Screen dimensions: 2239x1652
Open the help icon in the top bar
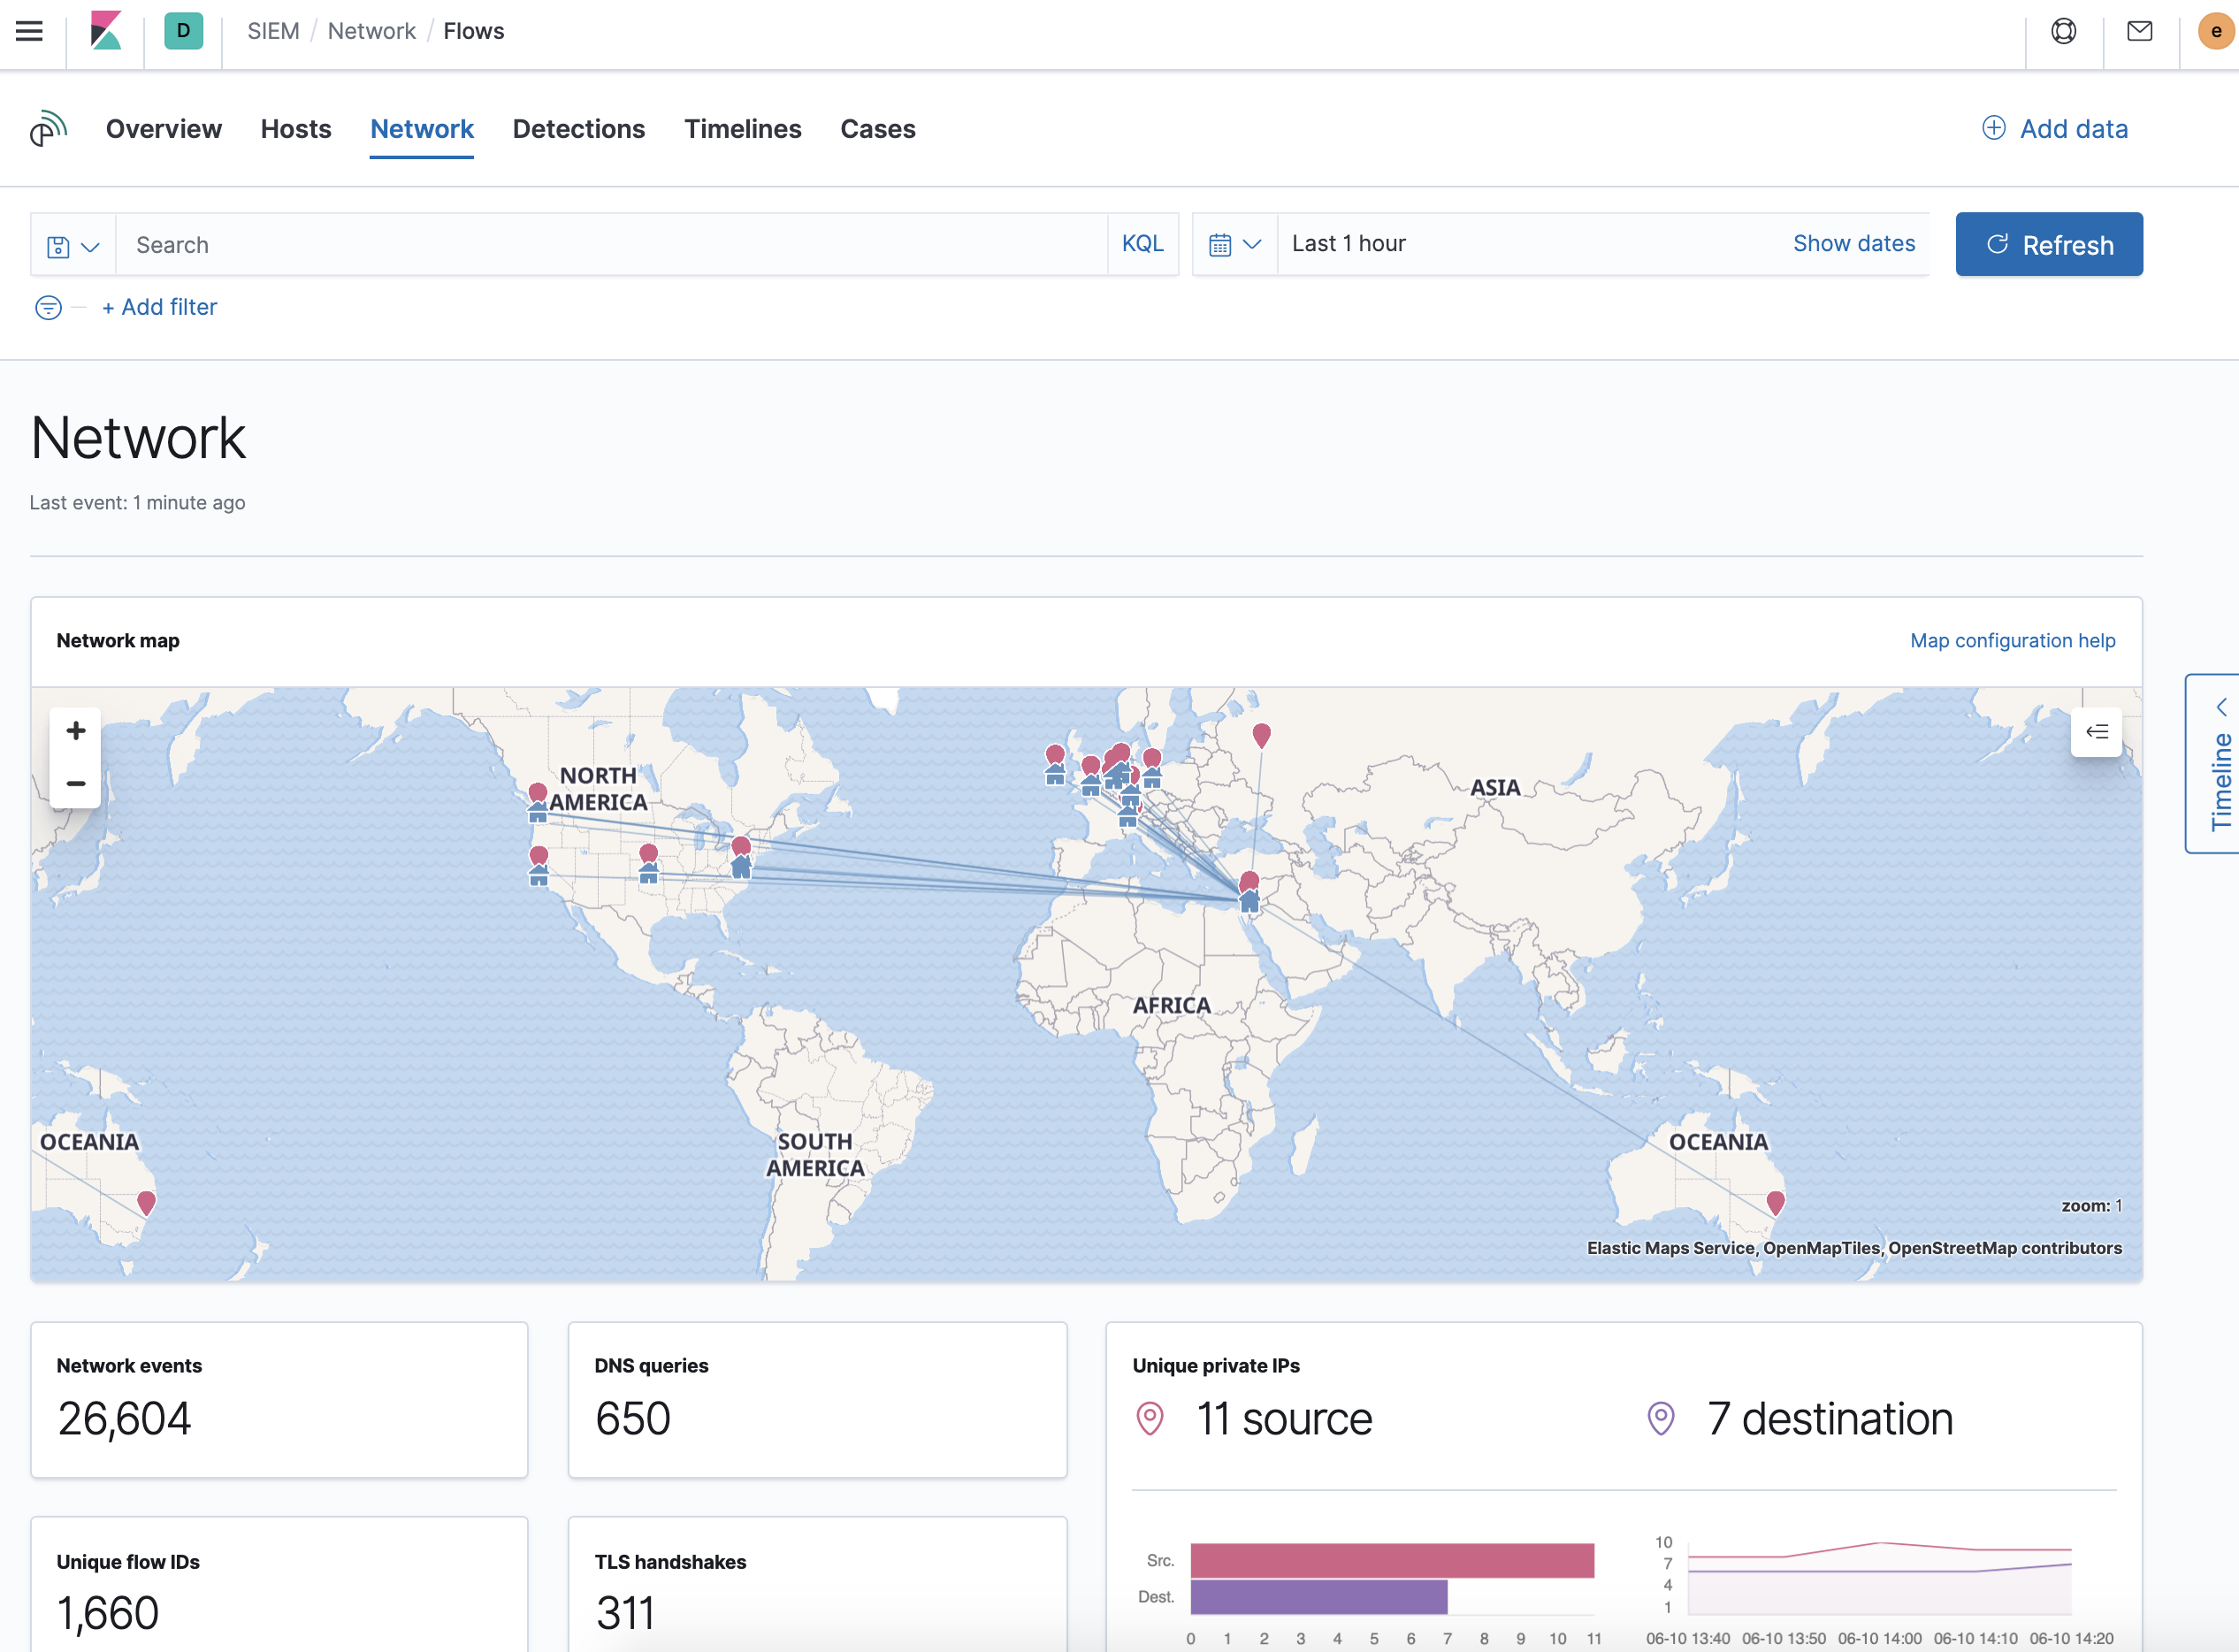coord(2064,31)
